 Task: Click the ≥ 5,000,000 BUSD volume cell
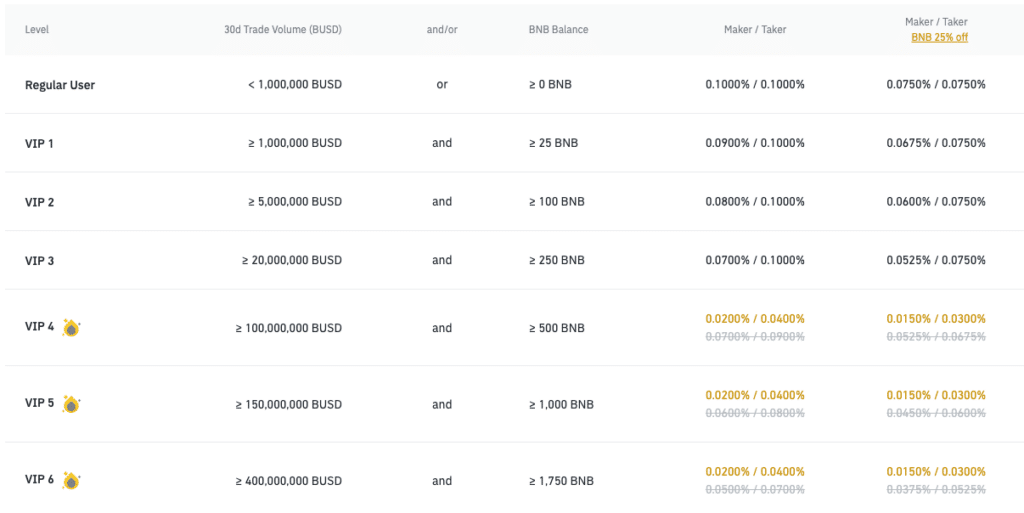tap(295, 202)
